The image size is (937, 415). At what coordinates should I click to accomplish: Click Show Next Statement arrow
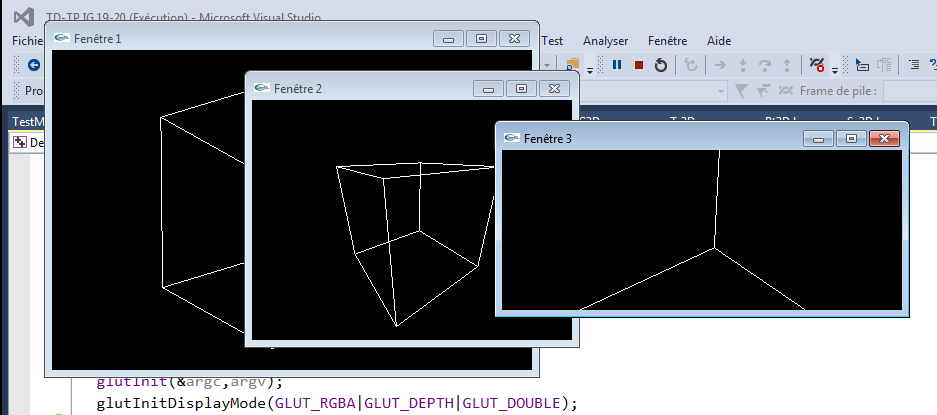[x=718, y=65]
